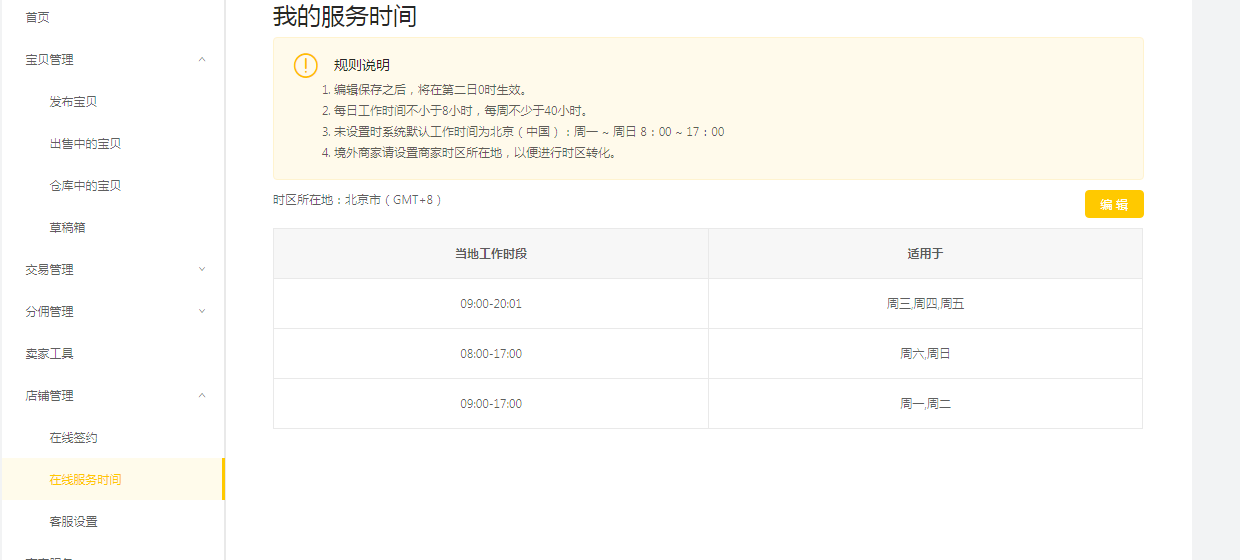Open 出售中的宝贝 list

click(x=85, y=144)
